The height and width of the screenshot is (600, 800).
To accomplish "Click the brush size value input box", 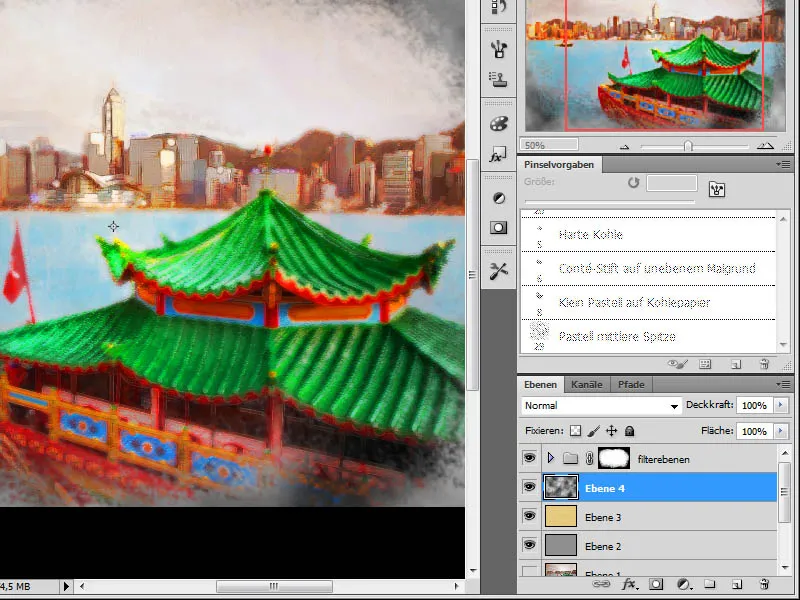I will click(671, 183).
